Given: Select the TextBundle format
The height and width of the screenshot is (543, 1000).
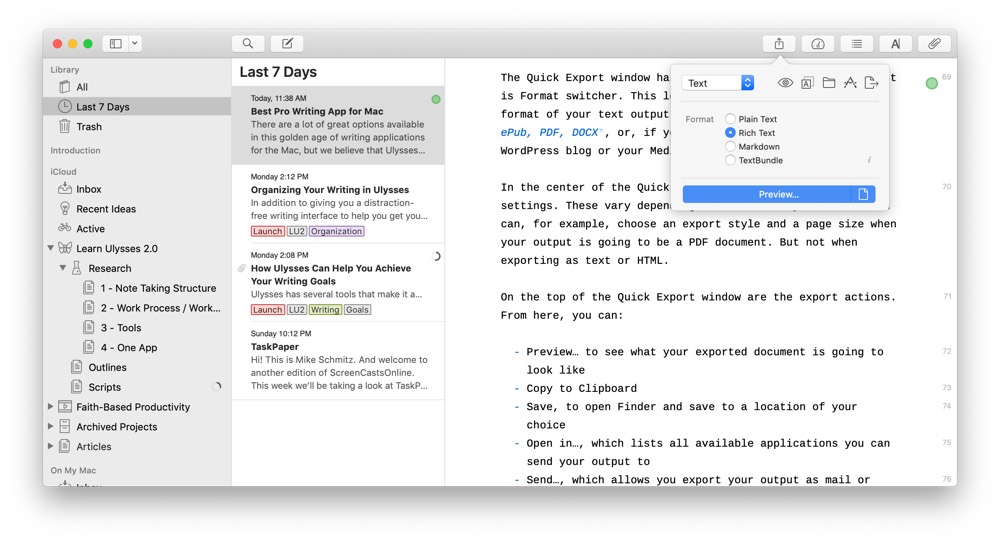Looking at the screenshot, I should [x=754, y=160].
